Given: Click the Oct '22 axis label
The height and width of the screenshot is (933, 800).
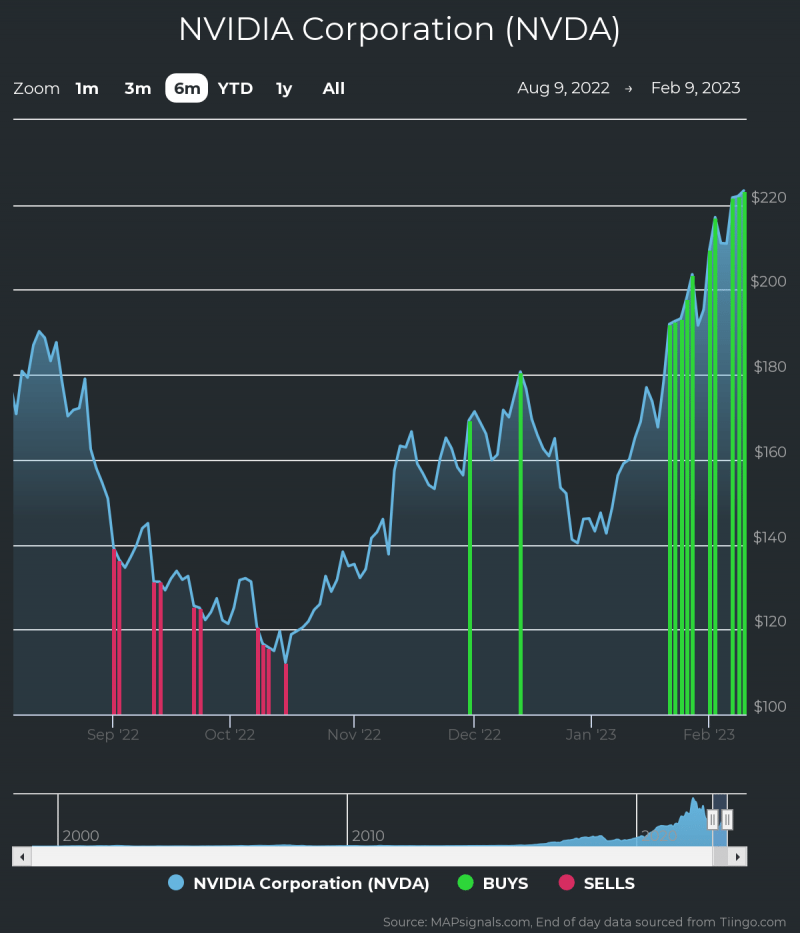Looking at the screenshot, I should 230,735.
